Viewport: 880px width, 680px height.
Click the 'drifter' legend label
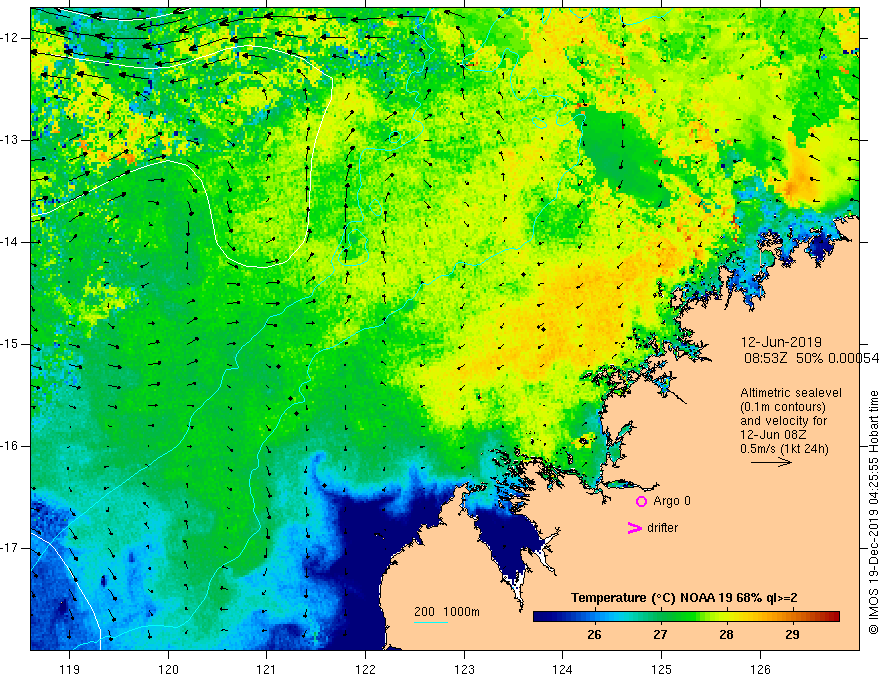(662, 528)
